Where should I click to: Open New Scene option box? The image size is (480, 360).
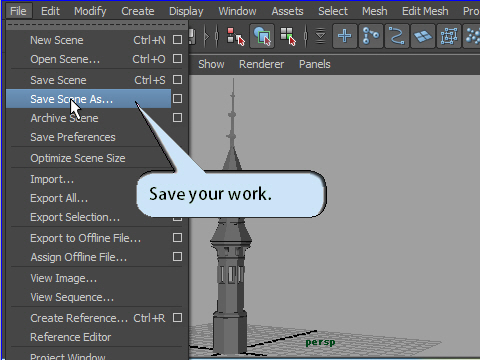tap(177, 40)
